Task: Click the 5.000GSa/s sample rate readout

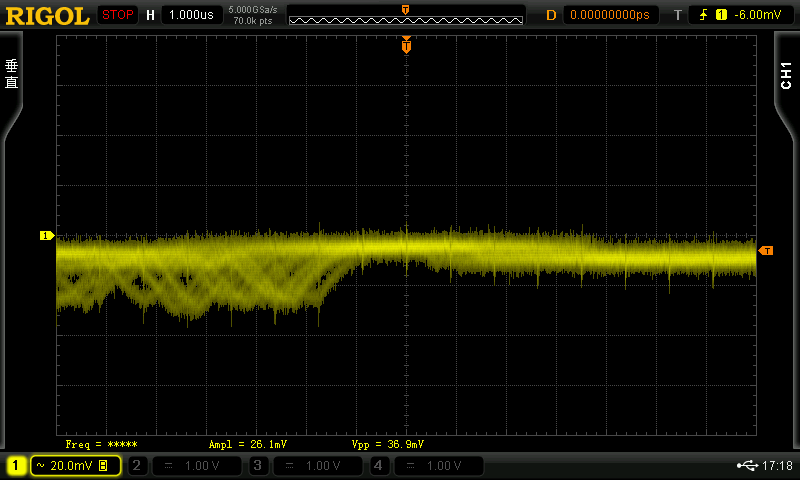Action: [253, 10]
